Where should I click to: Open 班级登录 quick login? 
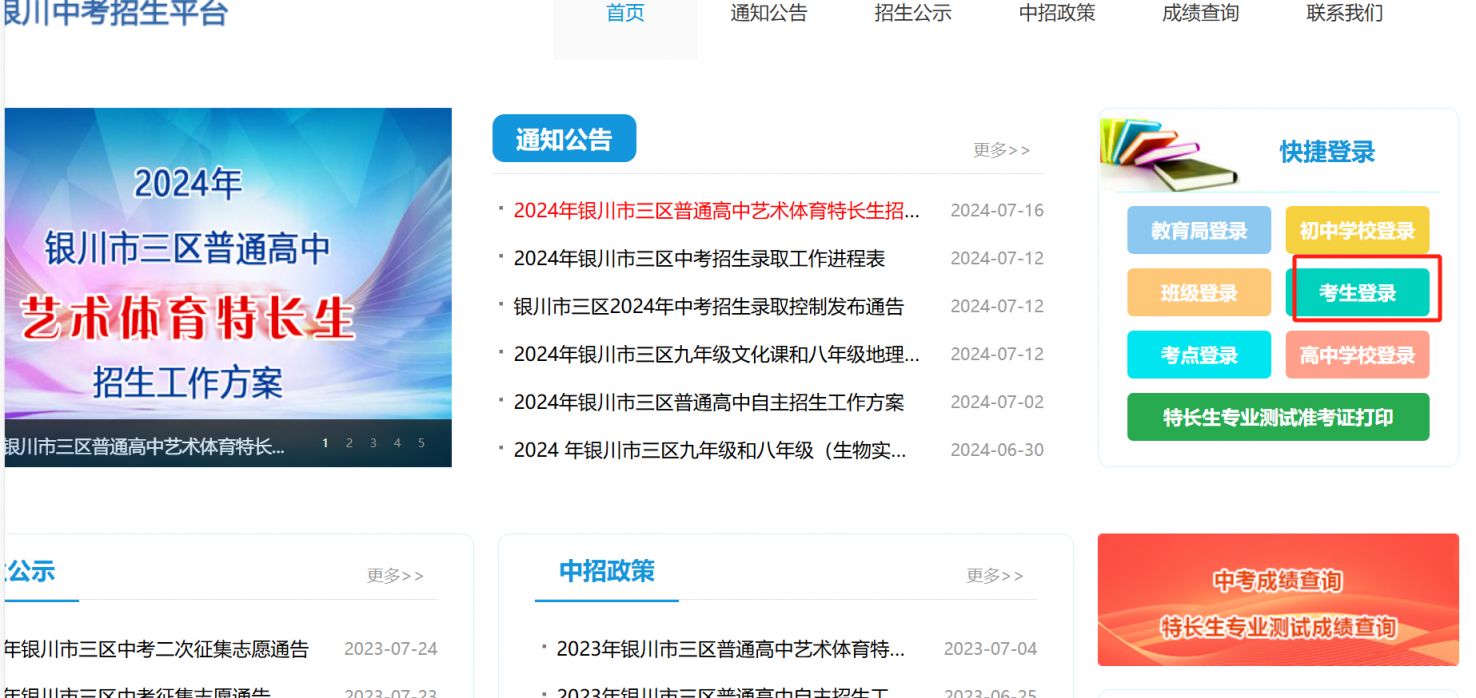click(1199, 293)
